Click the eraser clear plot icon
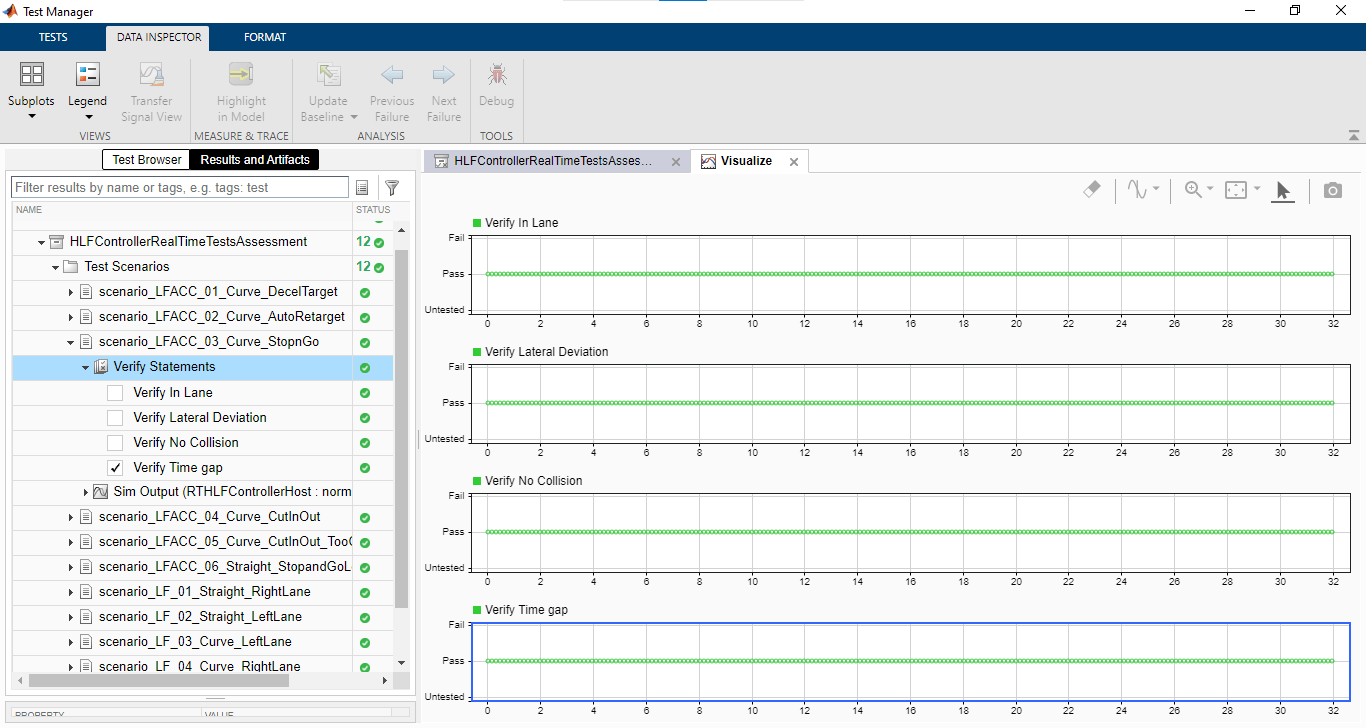Image resolution: width=1366 pixels, height=728 pixels. tap(1092, 189)
